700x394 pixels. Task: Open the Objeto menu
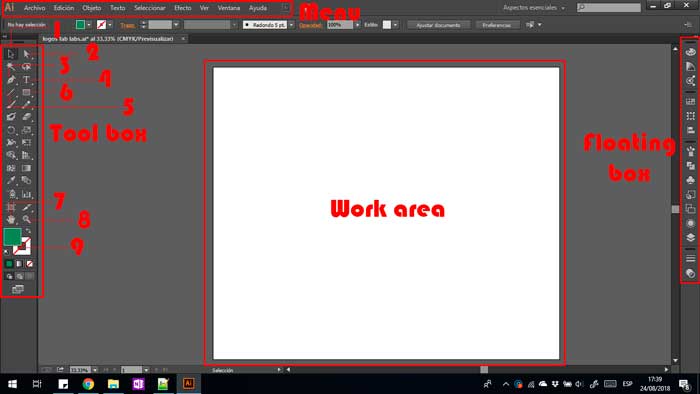pos(92,8)
